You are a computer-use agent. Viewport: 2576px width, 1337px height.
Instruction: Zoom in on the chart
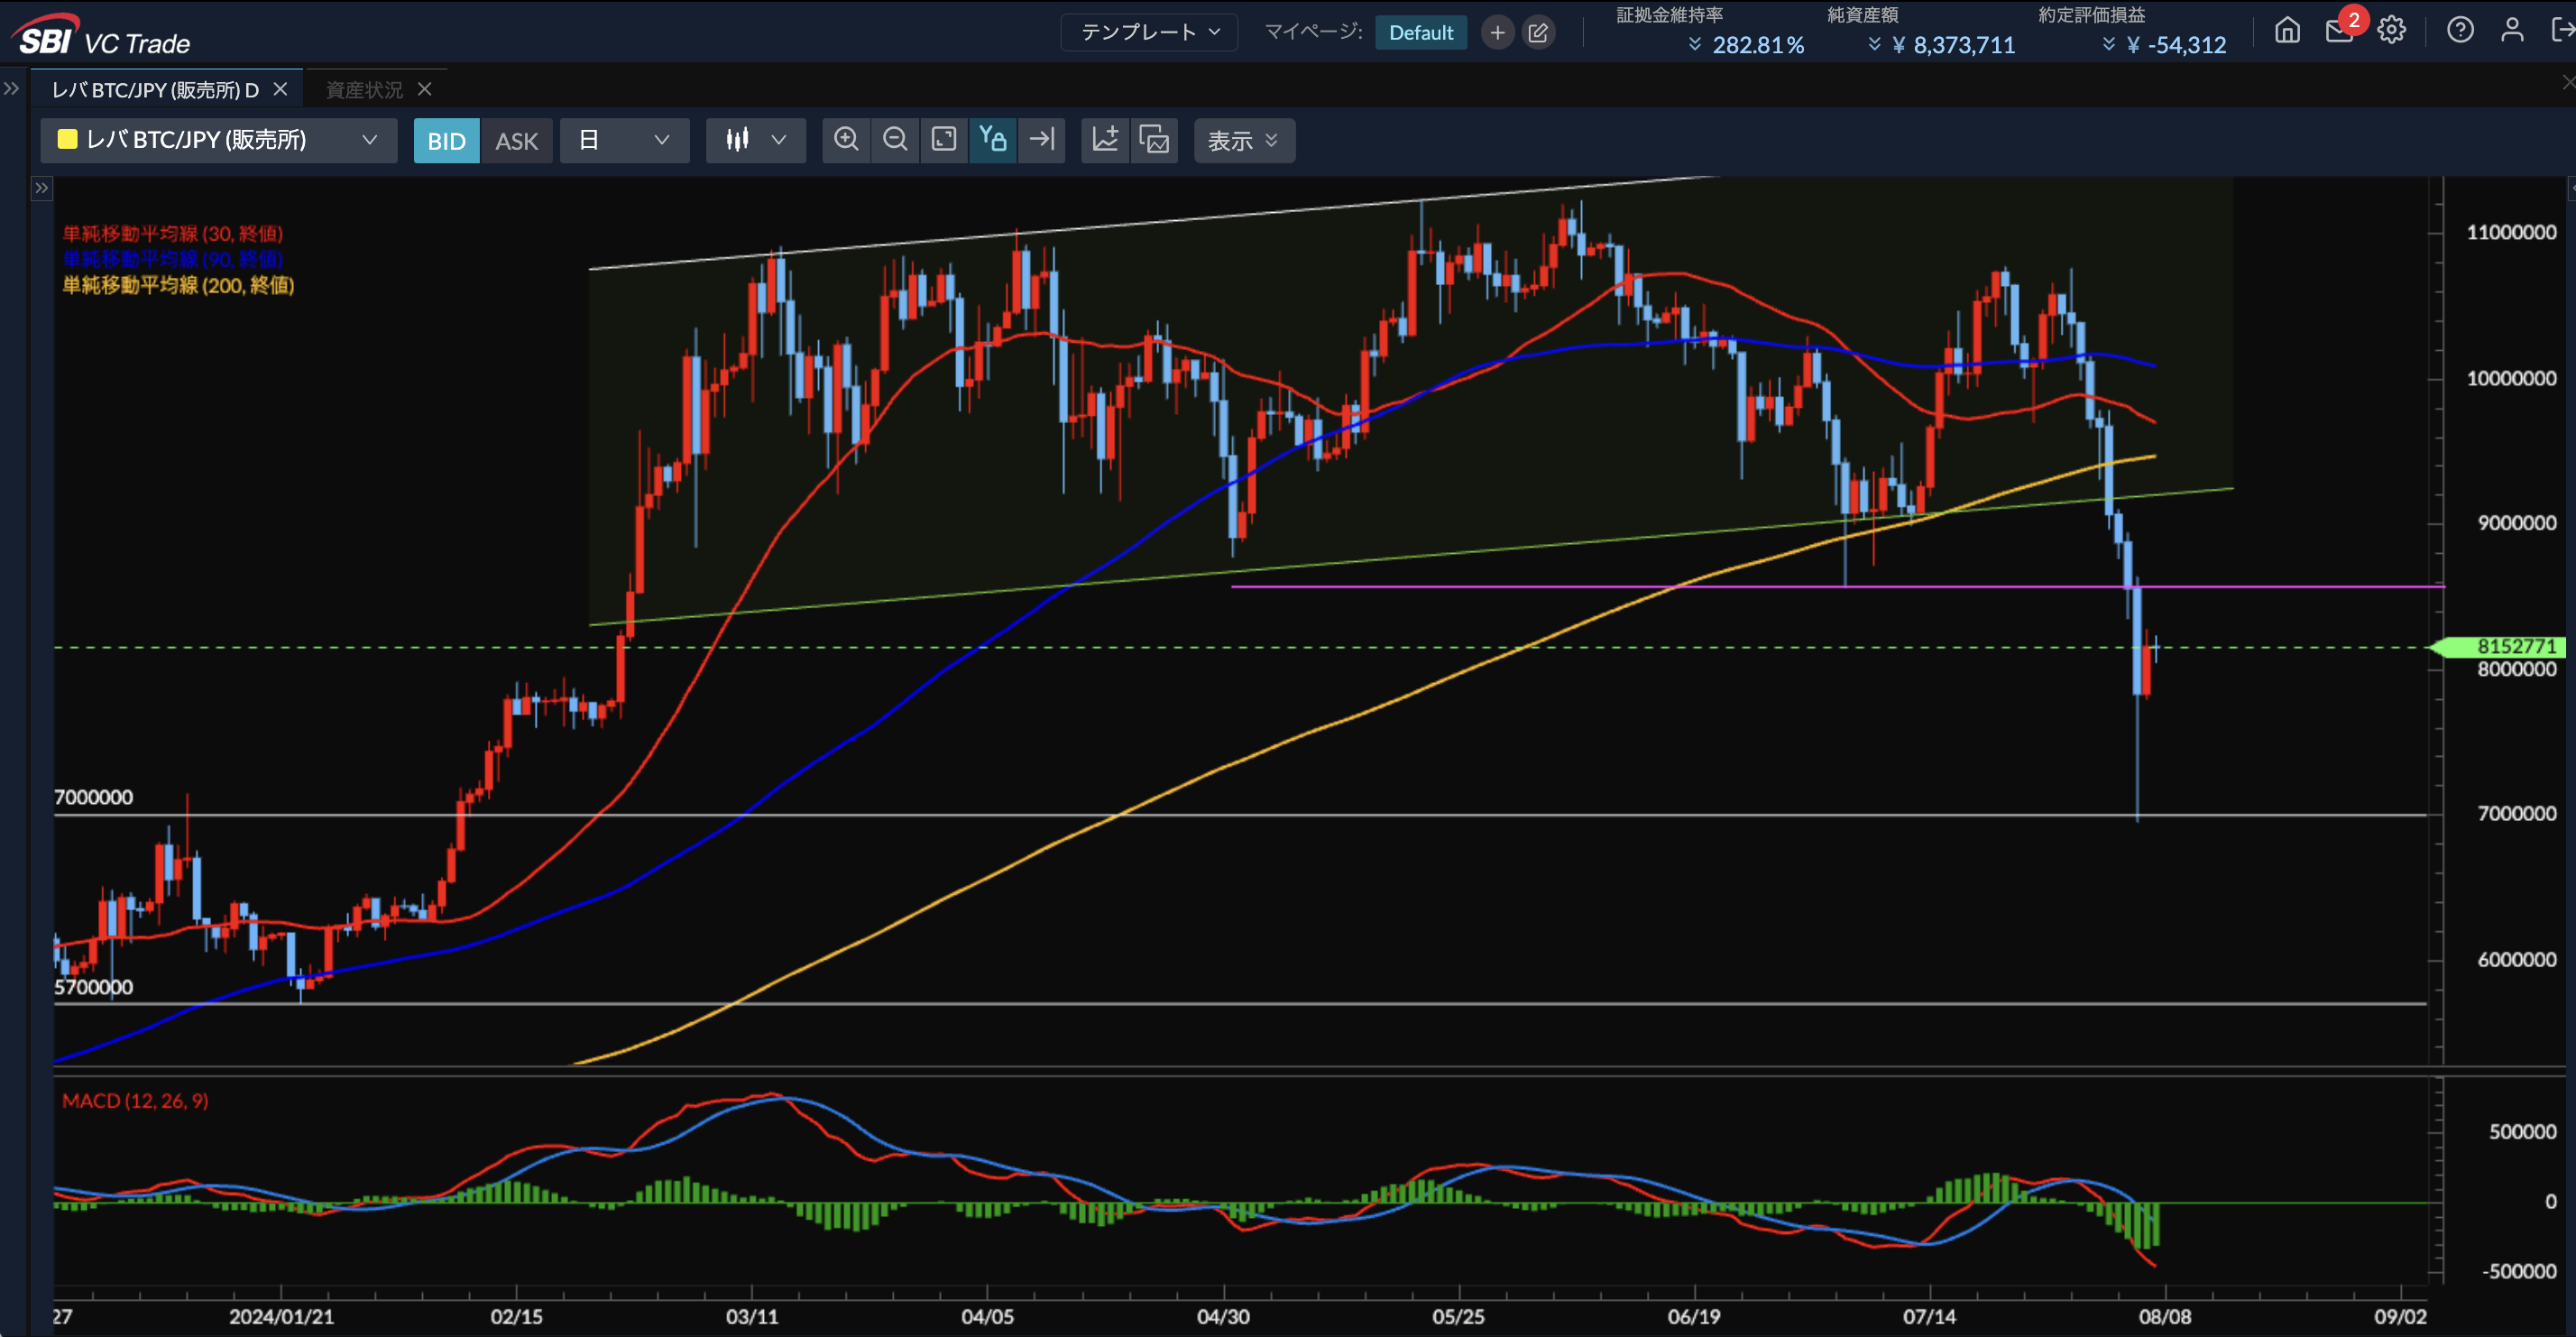coord(846,140)
